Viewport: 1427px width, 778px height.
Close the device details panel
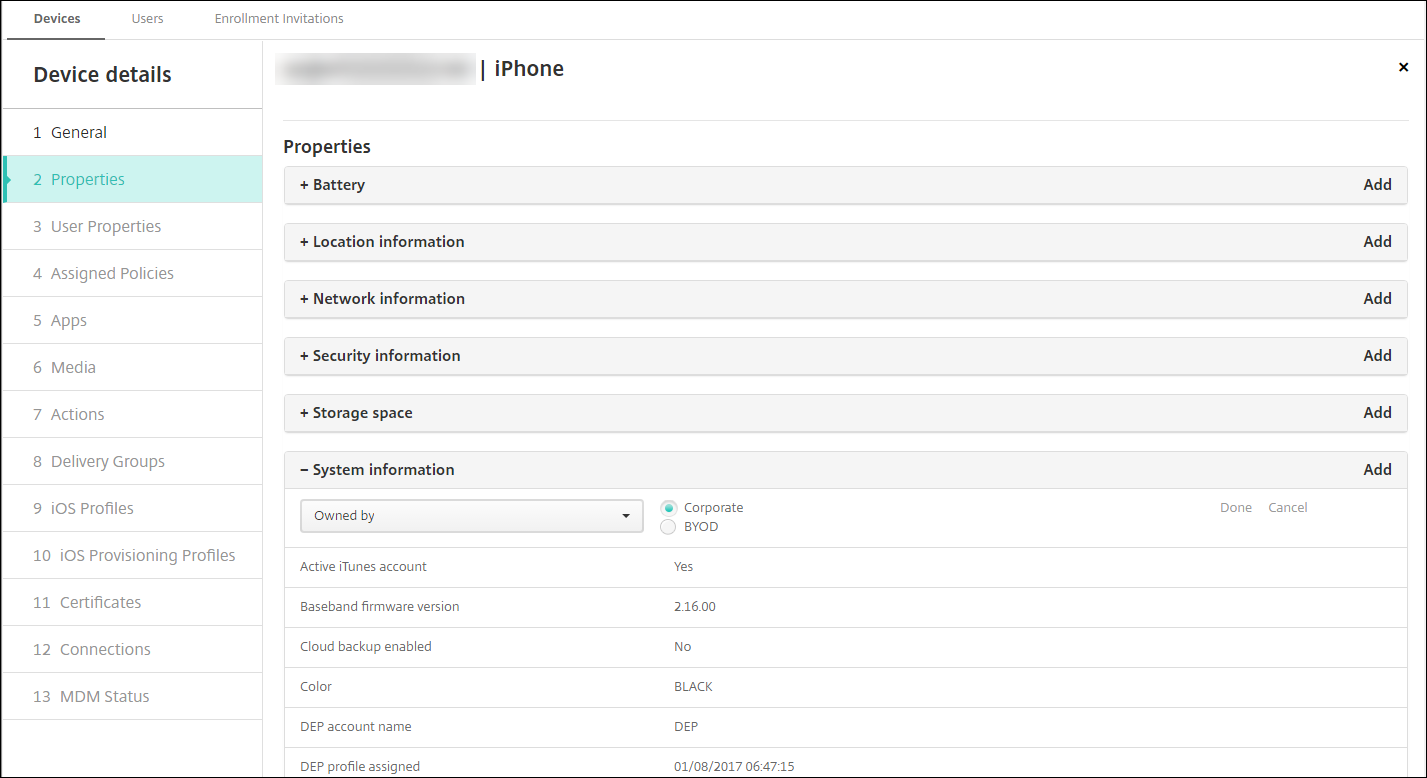(x=1403, y=67)
